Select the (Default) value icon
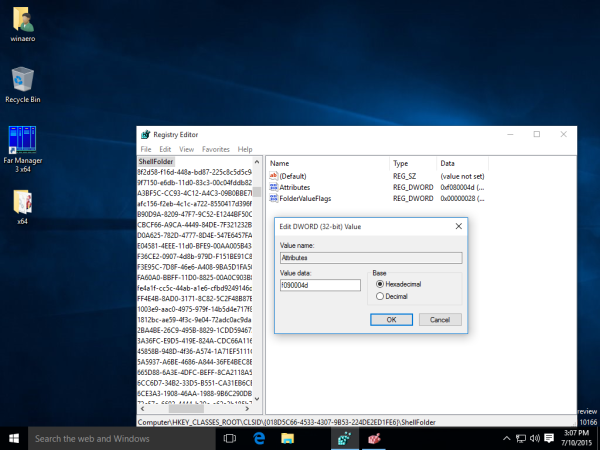The height and width of the screenshot is (450, 600). pyautogui.click(x=273, y=176)
